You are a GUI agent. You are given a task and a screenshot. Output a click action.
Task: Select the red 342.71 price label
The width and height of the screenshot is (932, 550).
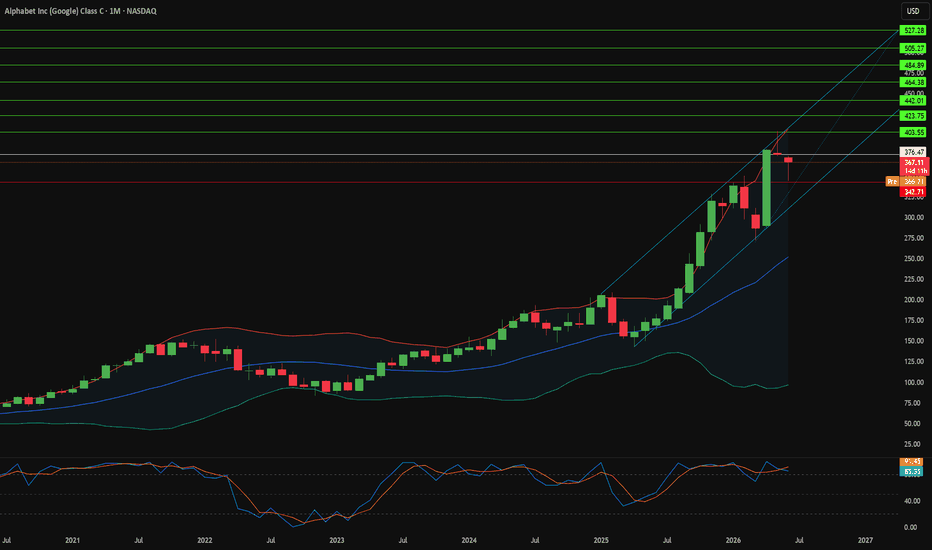tap(914, 191)
